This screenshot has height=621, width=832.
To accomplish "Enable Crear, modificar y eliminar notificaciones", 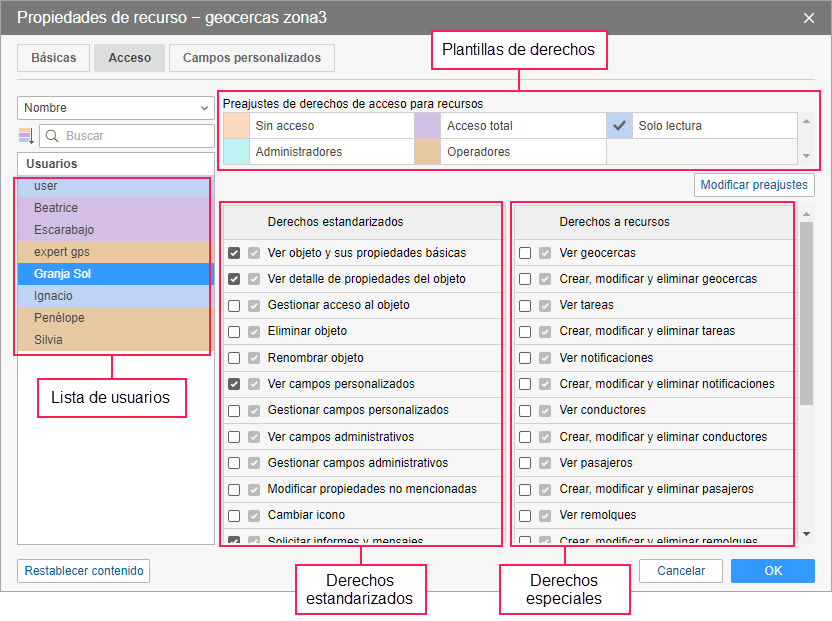I will pyautogui.click(x=525, y=384).
